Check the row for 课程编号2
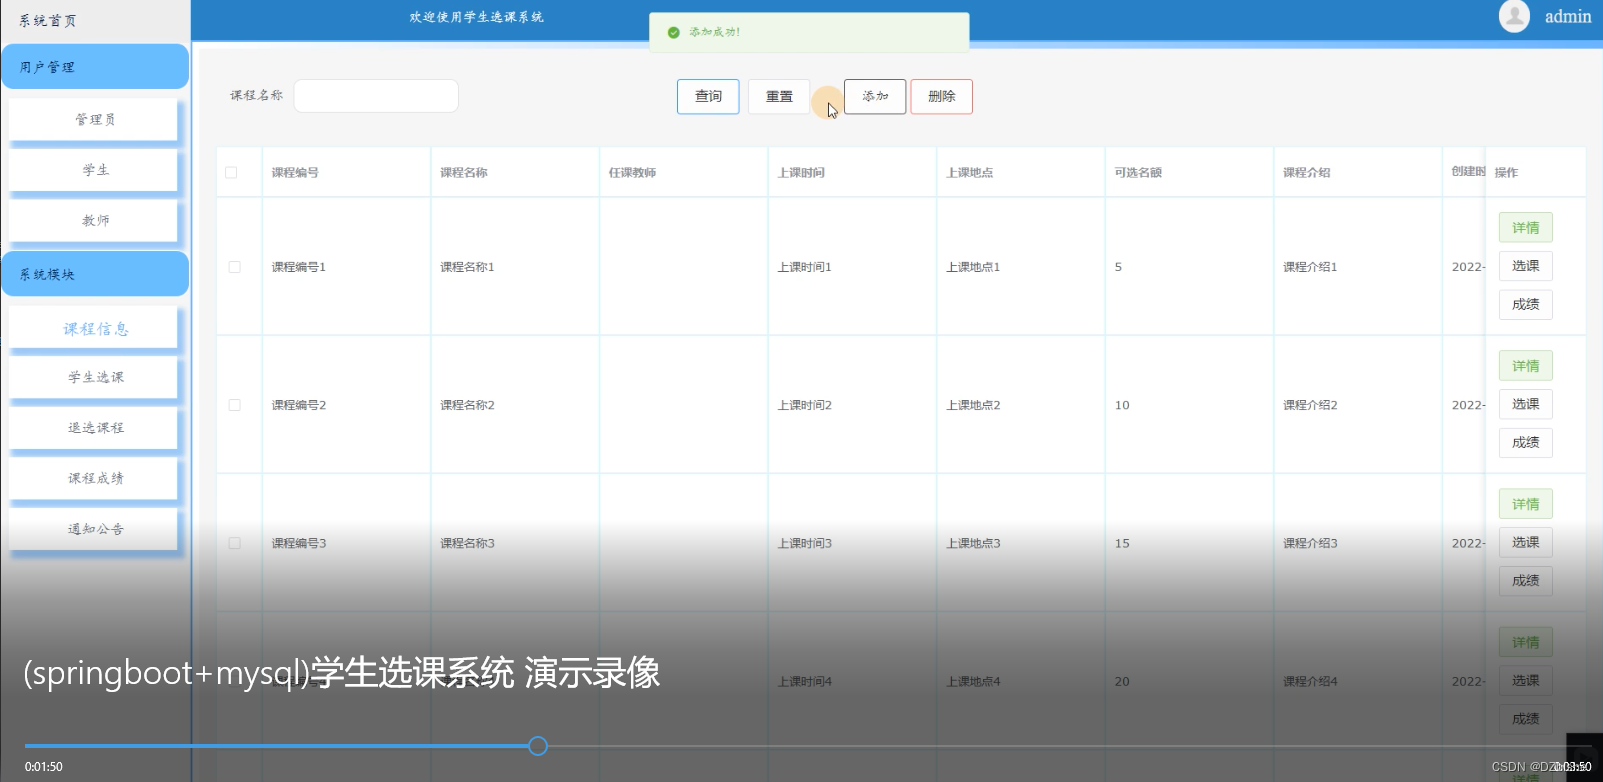The width and height of the screenshot is (1603, 782). tap(234, 405)
